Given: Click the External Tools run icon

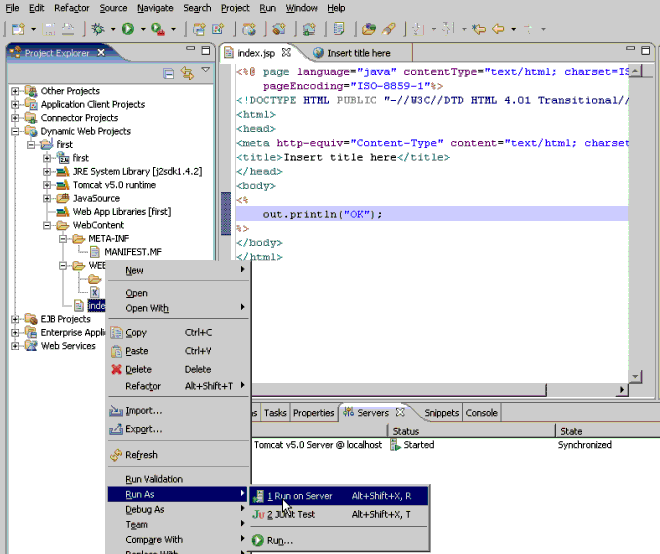Looking at the screenshot, I should coord(158,29).
